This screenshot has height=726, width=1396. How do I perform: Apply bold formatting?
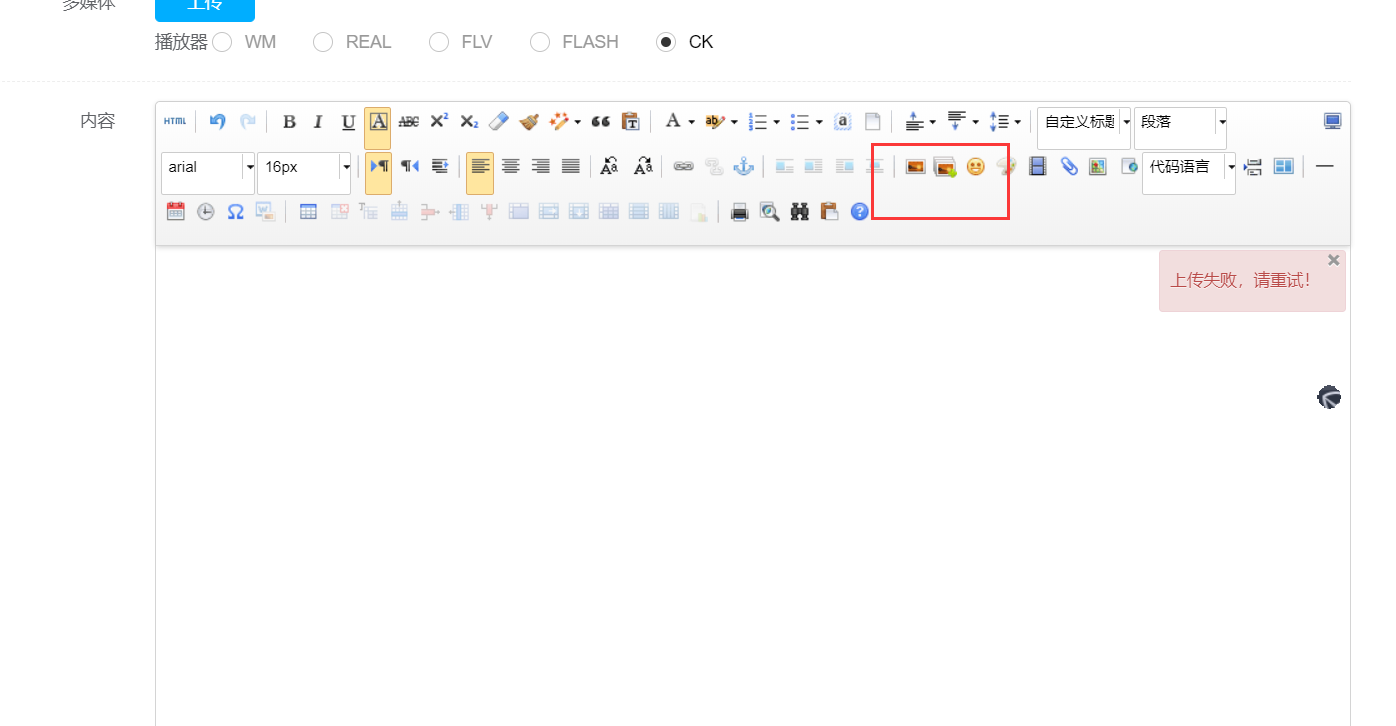289,122
